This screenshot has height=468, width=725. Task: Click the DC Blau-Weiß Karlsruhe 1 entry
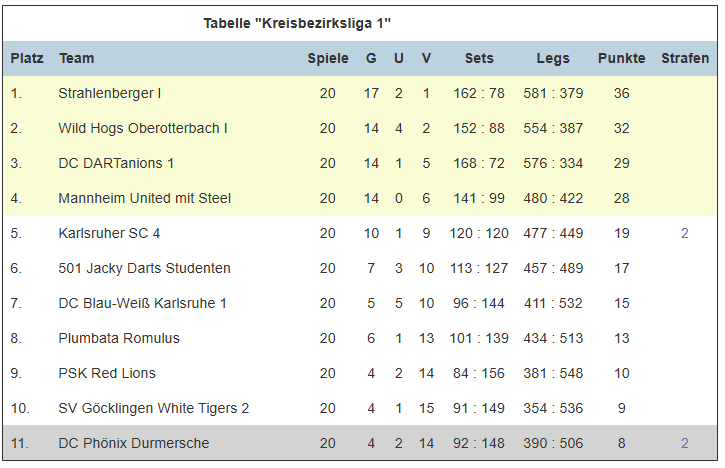[x=142, y=303]
